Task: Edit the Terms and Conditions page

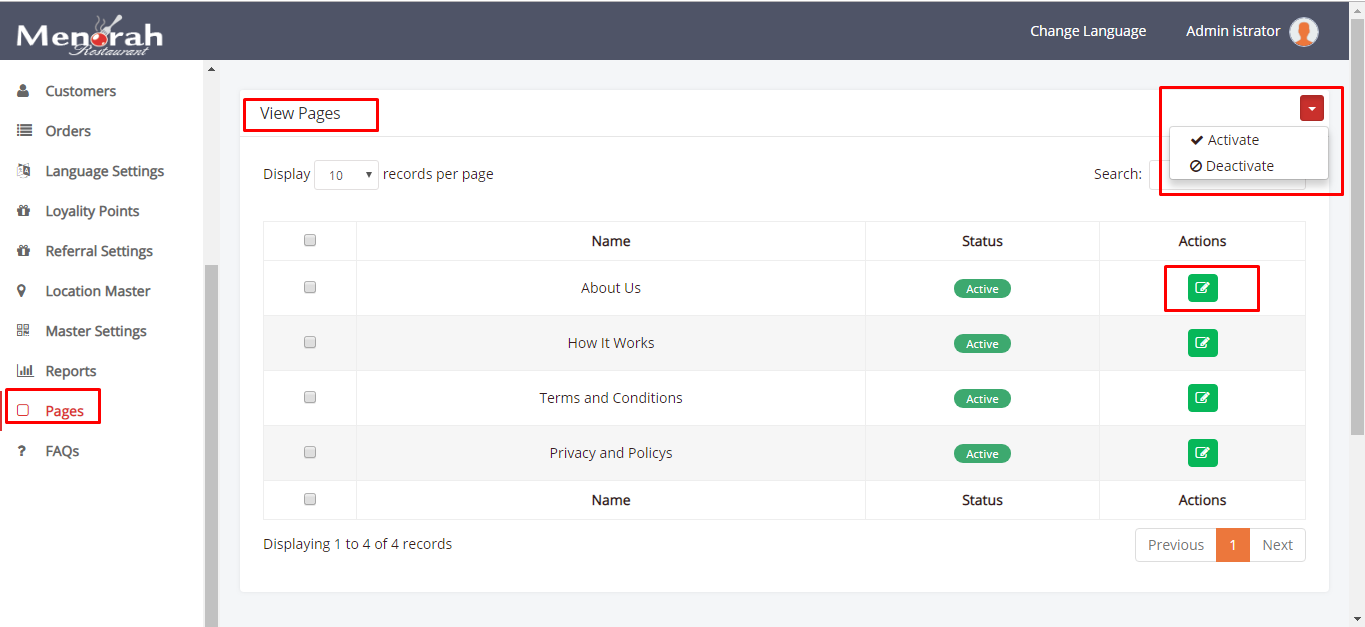Action: [1202, 398]
